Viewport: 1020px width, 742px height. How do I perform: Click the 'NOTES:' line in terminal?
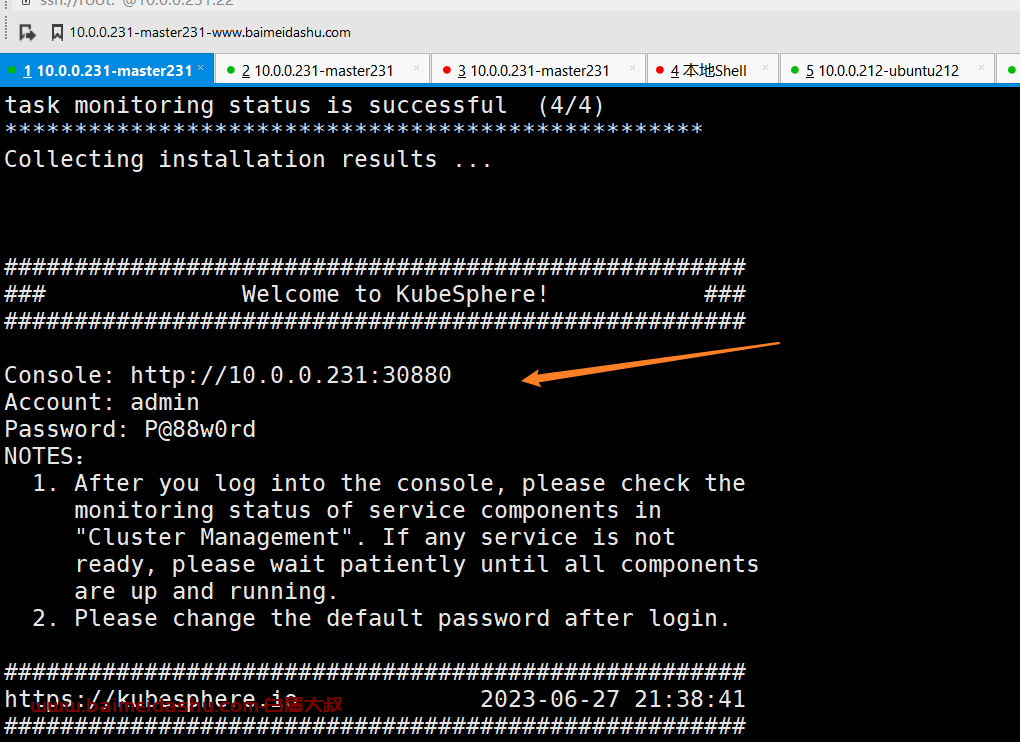44,457
